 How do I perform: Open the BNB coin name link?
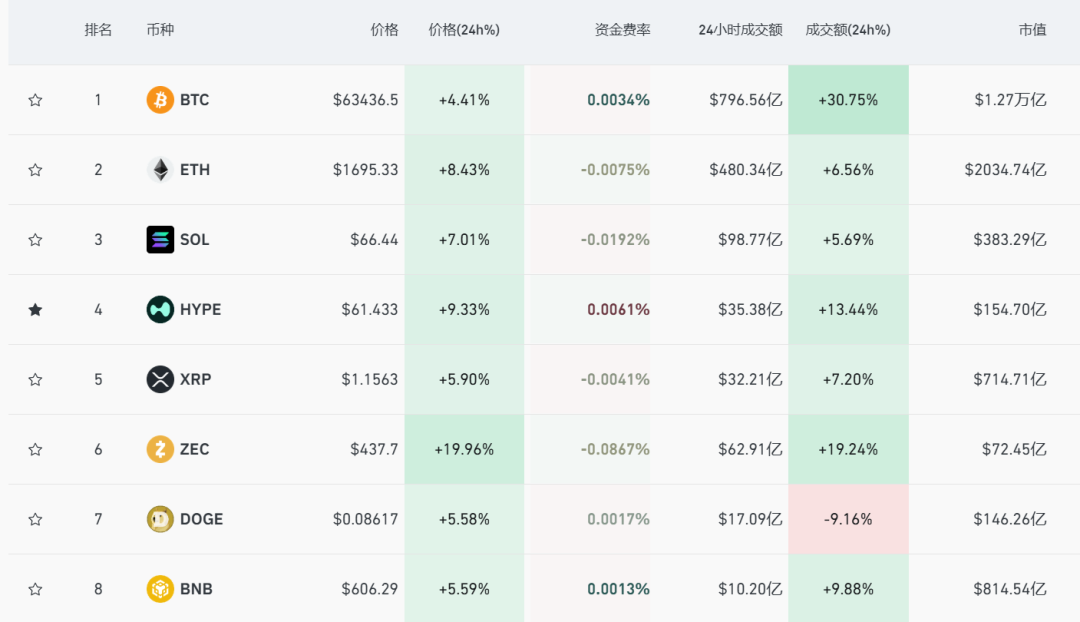click(196, 589)
